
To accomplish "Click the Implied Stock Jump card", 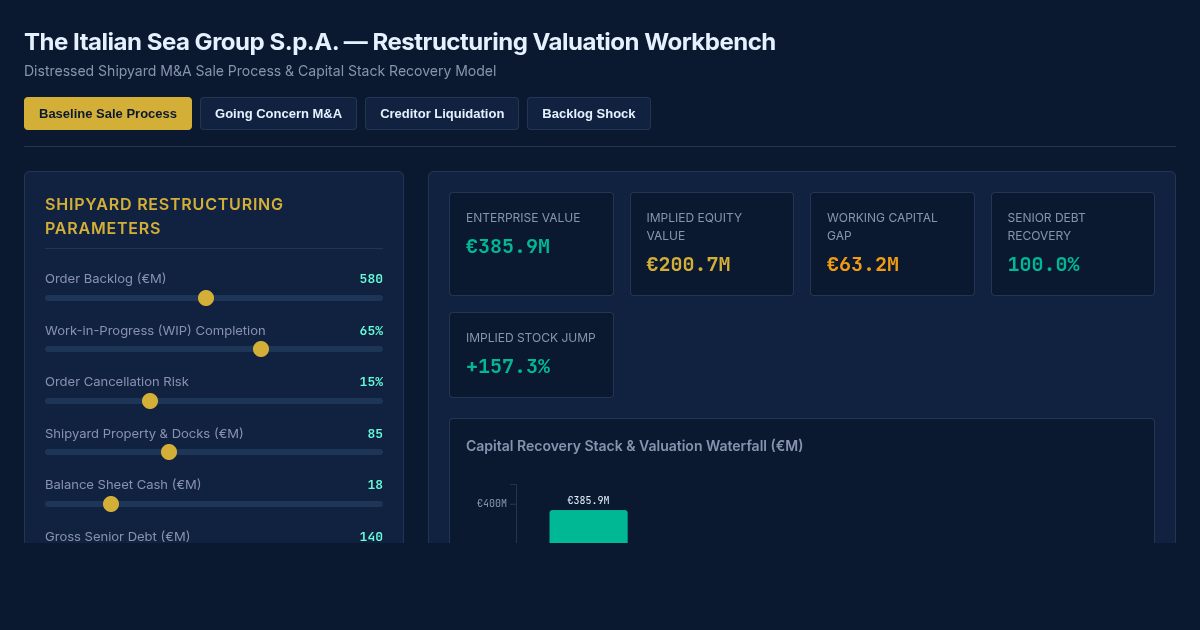I will [x=531, y=355].
